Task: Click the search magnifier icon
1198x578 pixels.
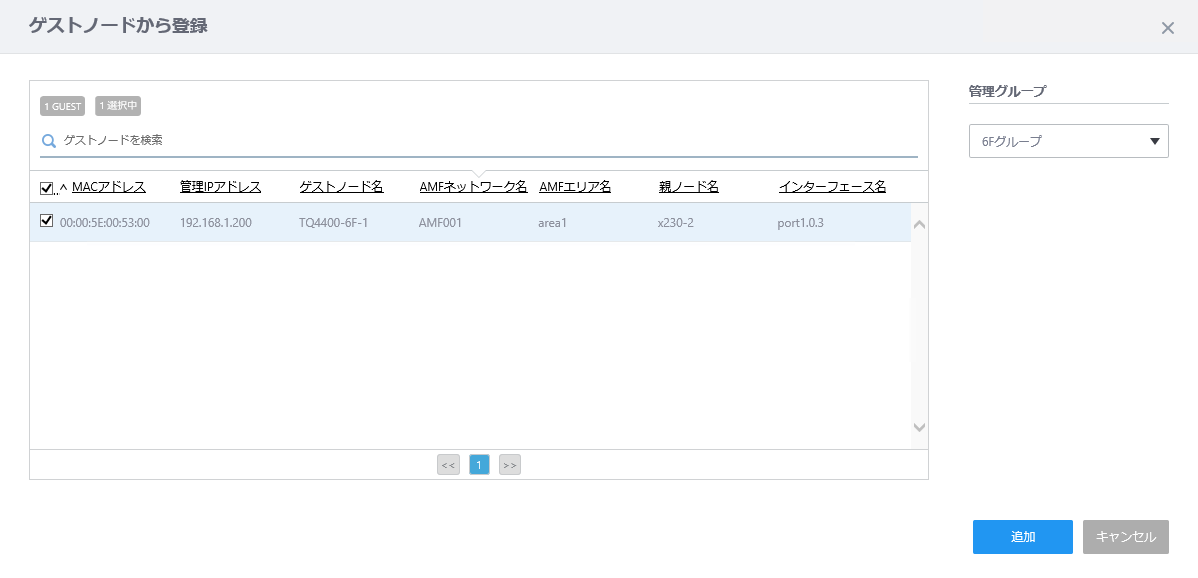Action: (49, 140)
